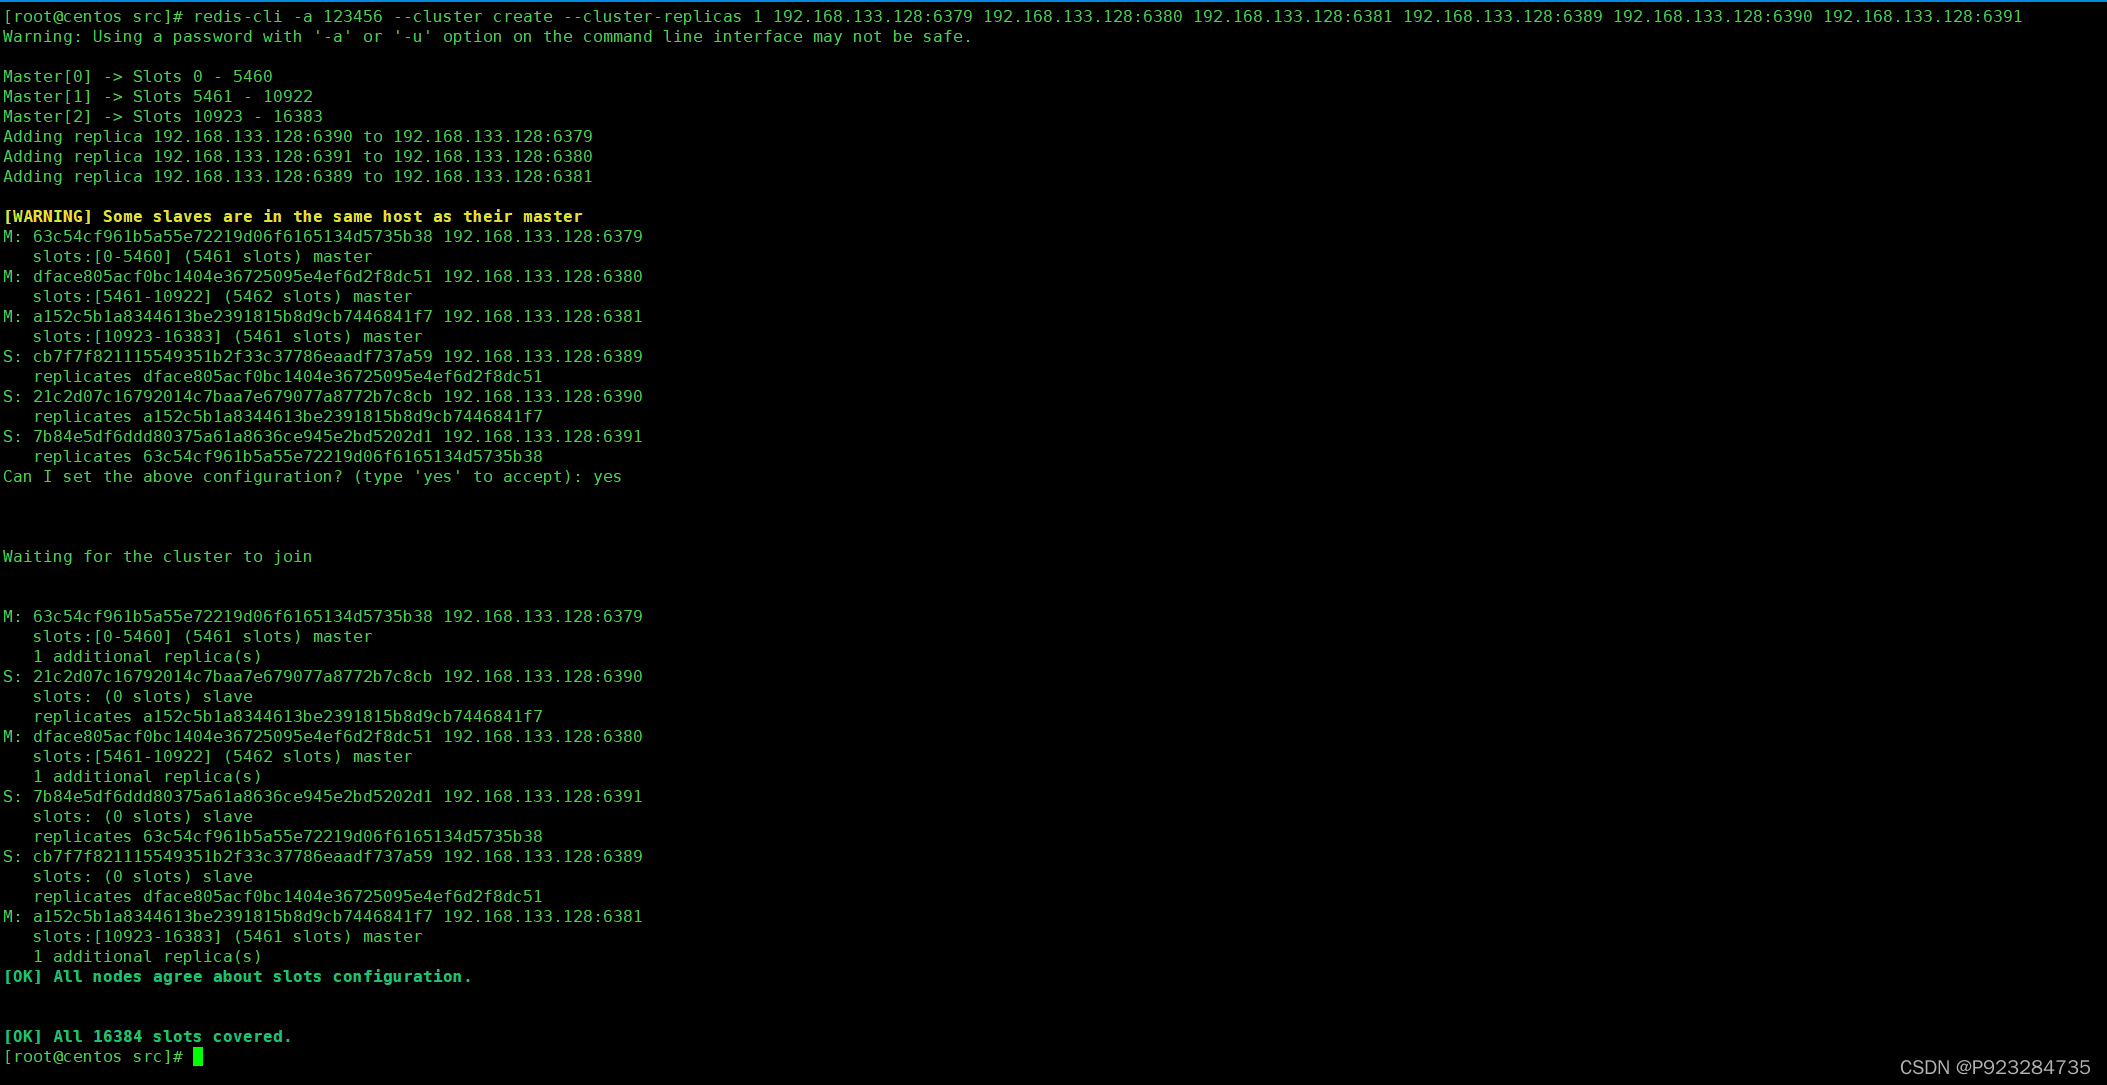Click the final [root@centos src]# prompt
The width and height of the screenshot is (2107, 1085).
click(92, 1057)
